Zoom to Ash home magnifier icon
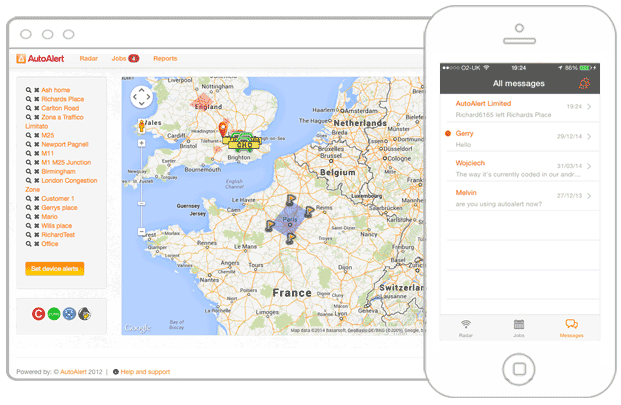 [x=29, y=90]
